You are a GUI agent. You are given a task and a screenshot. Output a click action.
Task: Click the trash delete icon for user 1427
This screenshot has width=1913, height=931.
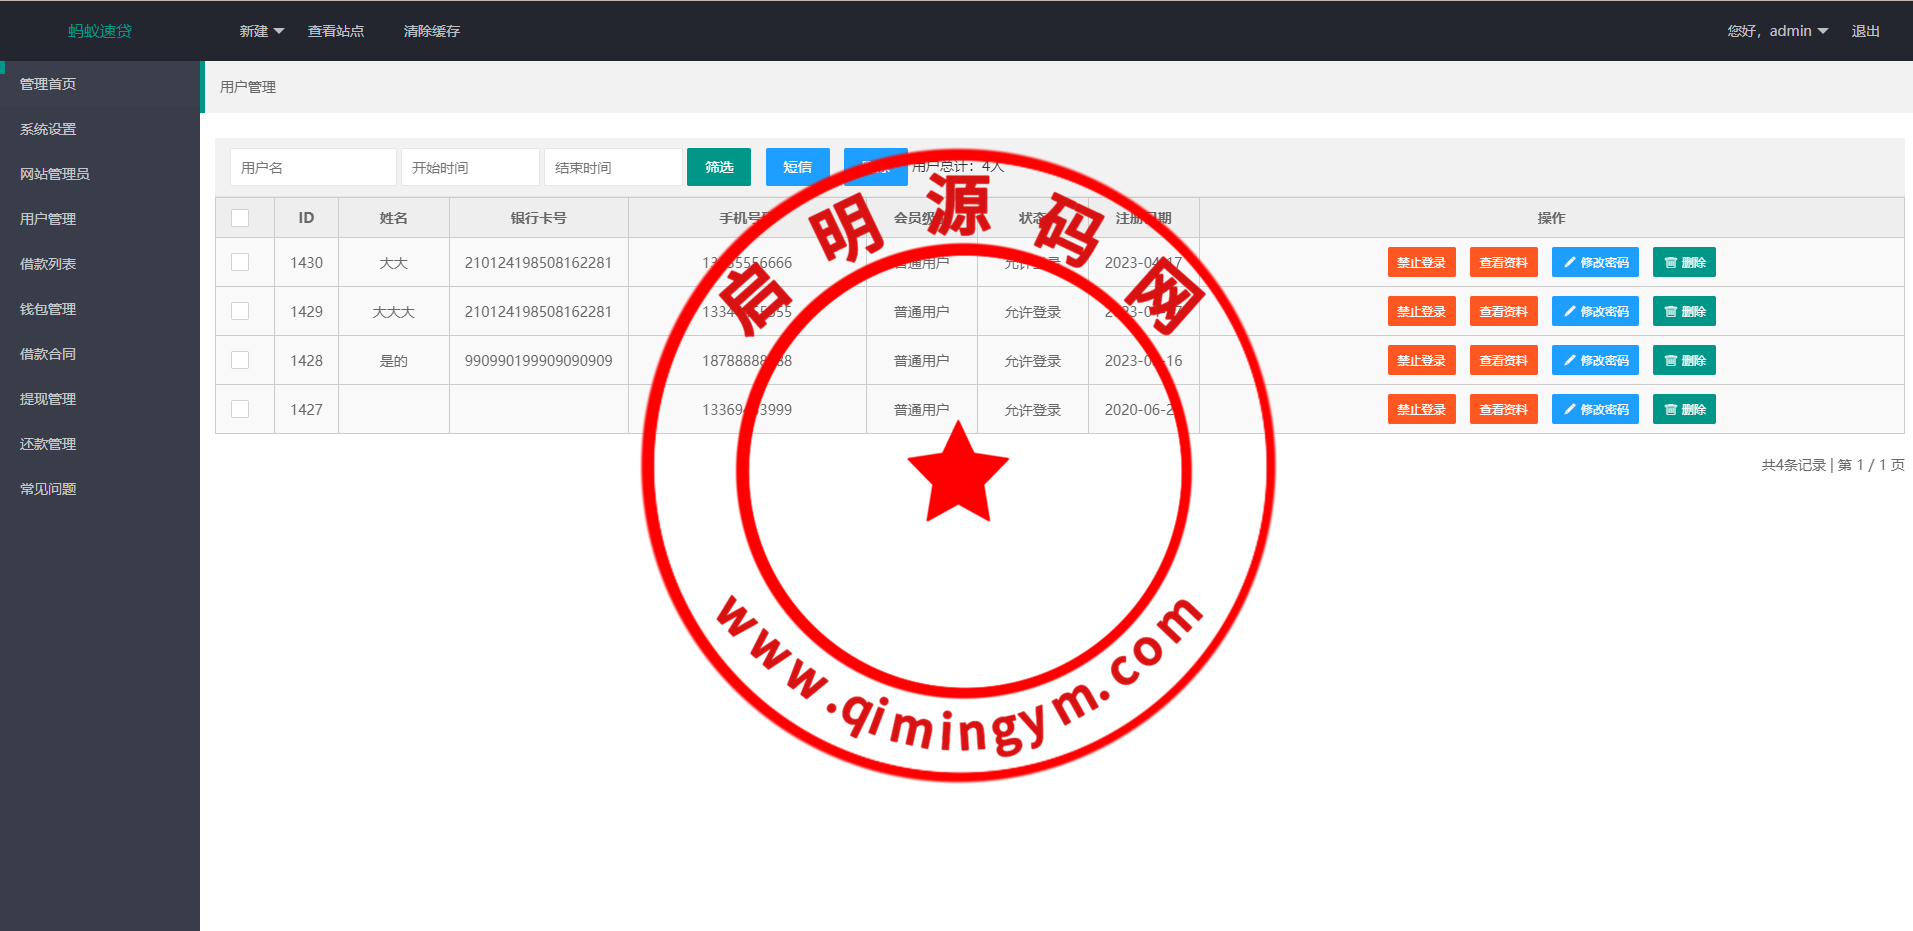click(x=1670, y=410)
